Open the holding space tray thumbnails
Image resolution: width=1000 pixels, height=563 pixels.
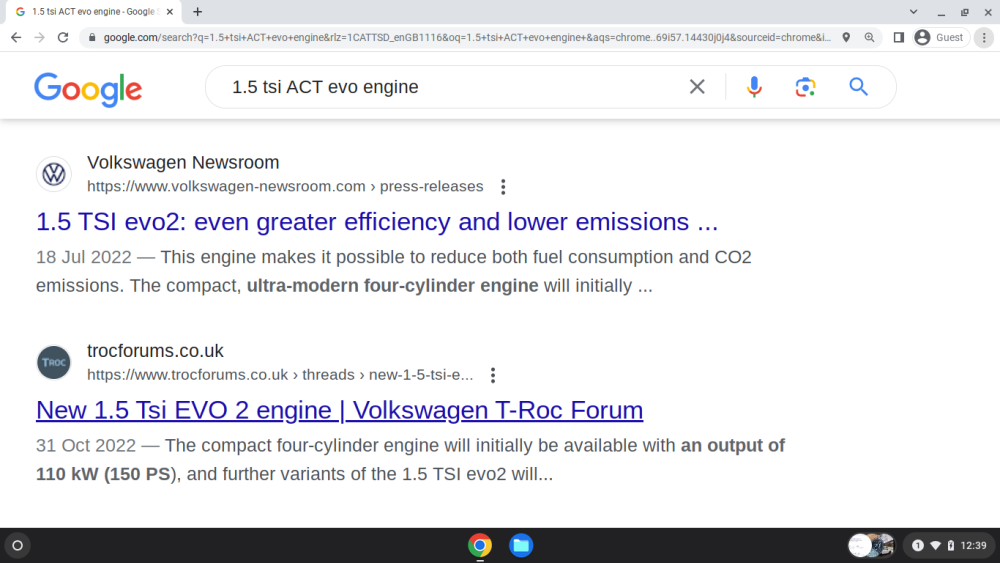click(x=871, y=545)
